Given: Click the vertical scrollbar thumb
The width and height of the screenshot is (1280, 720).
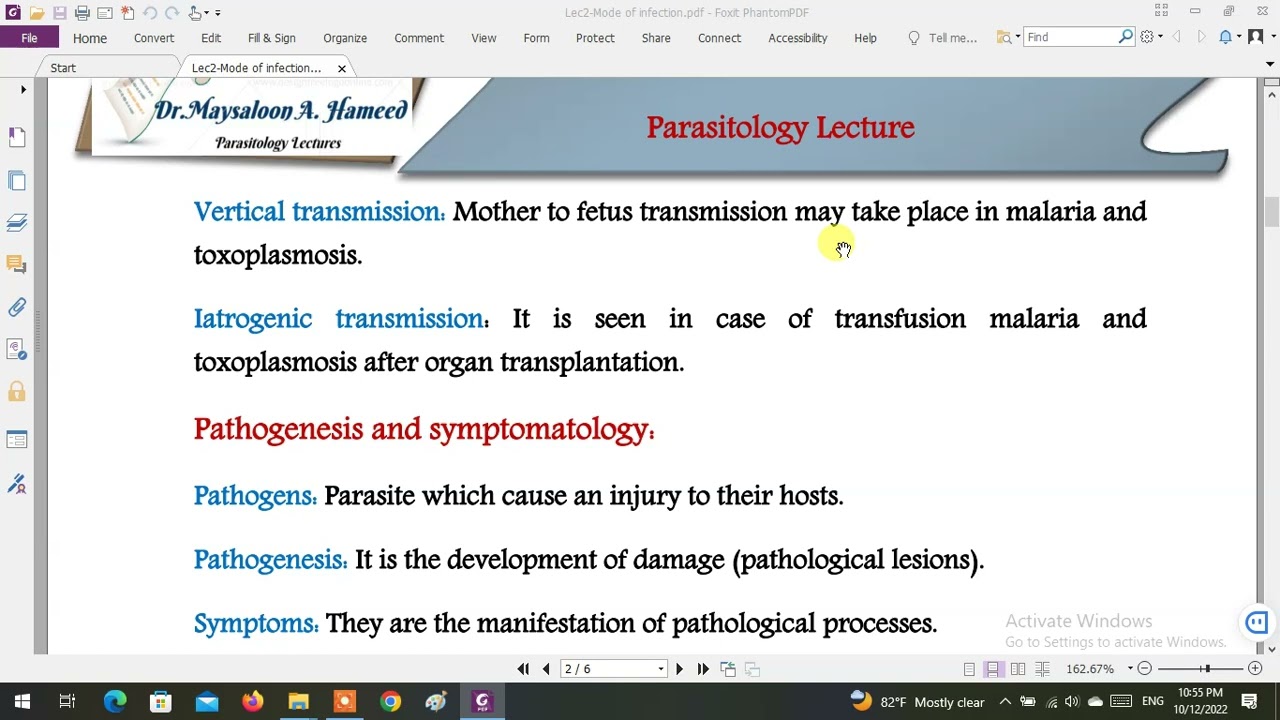Looking at the screenshot, I should click(x=1271, y=213).
